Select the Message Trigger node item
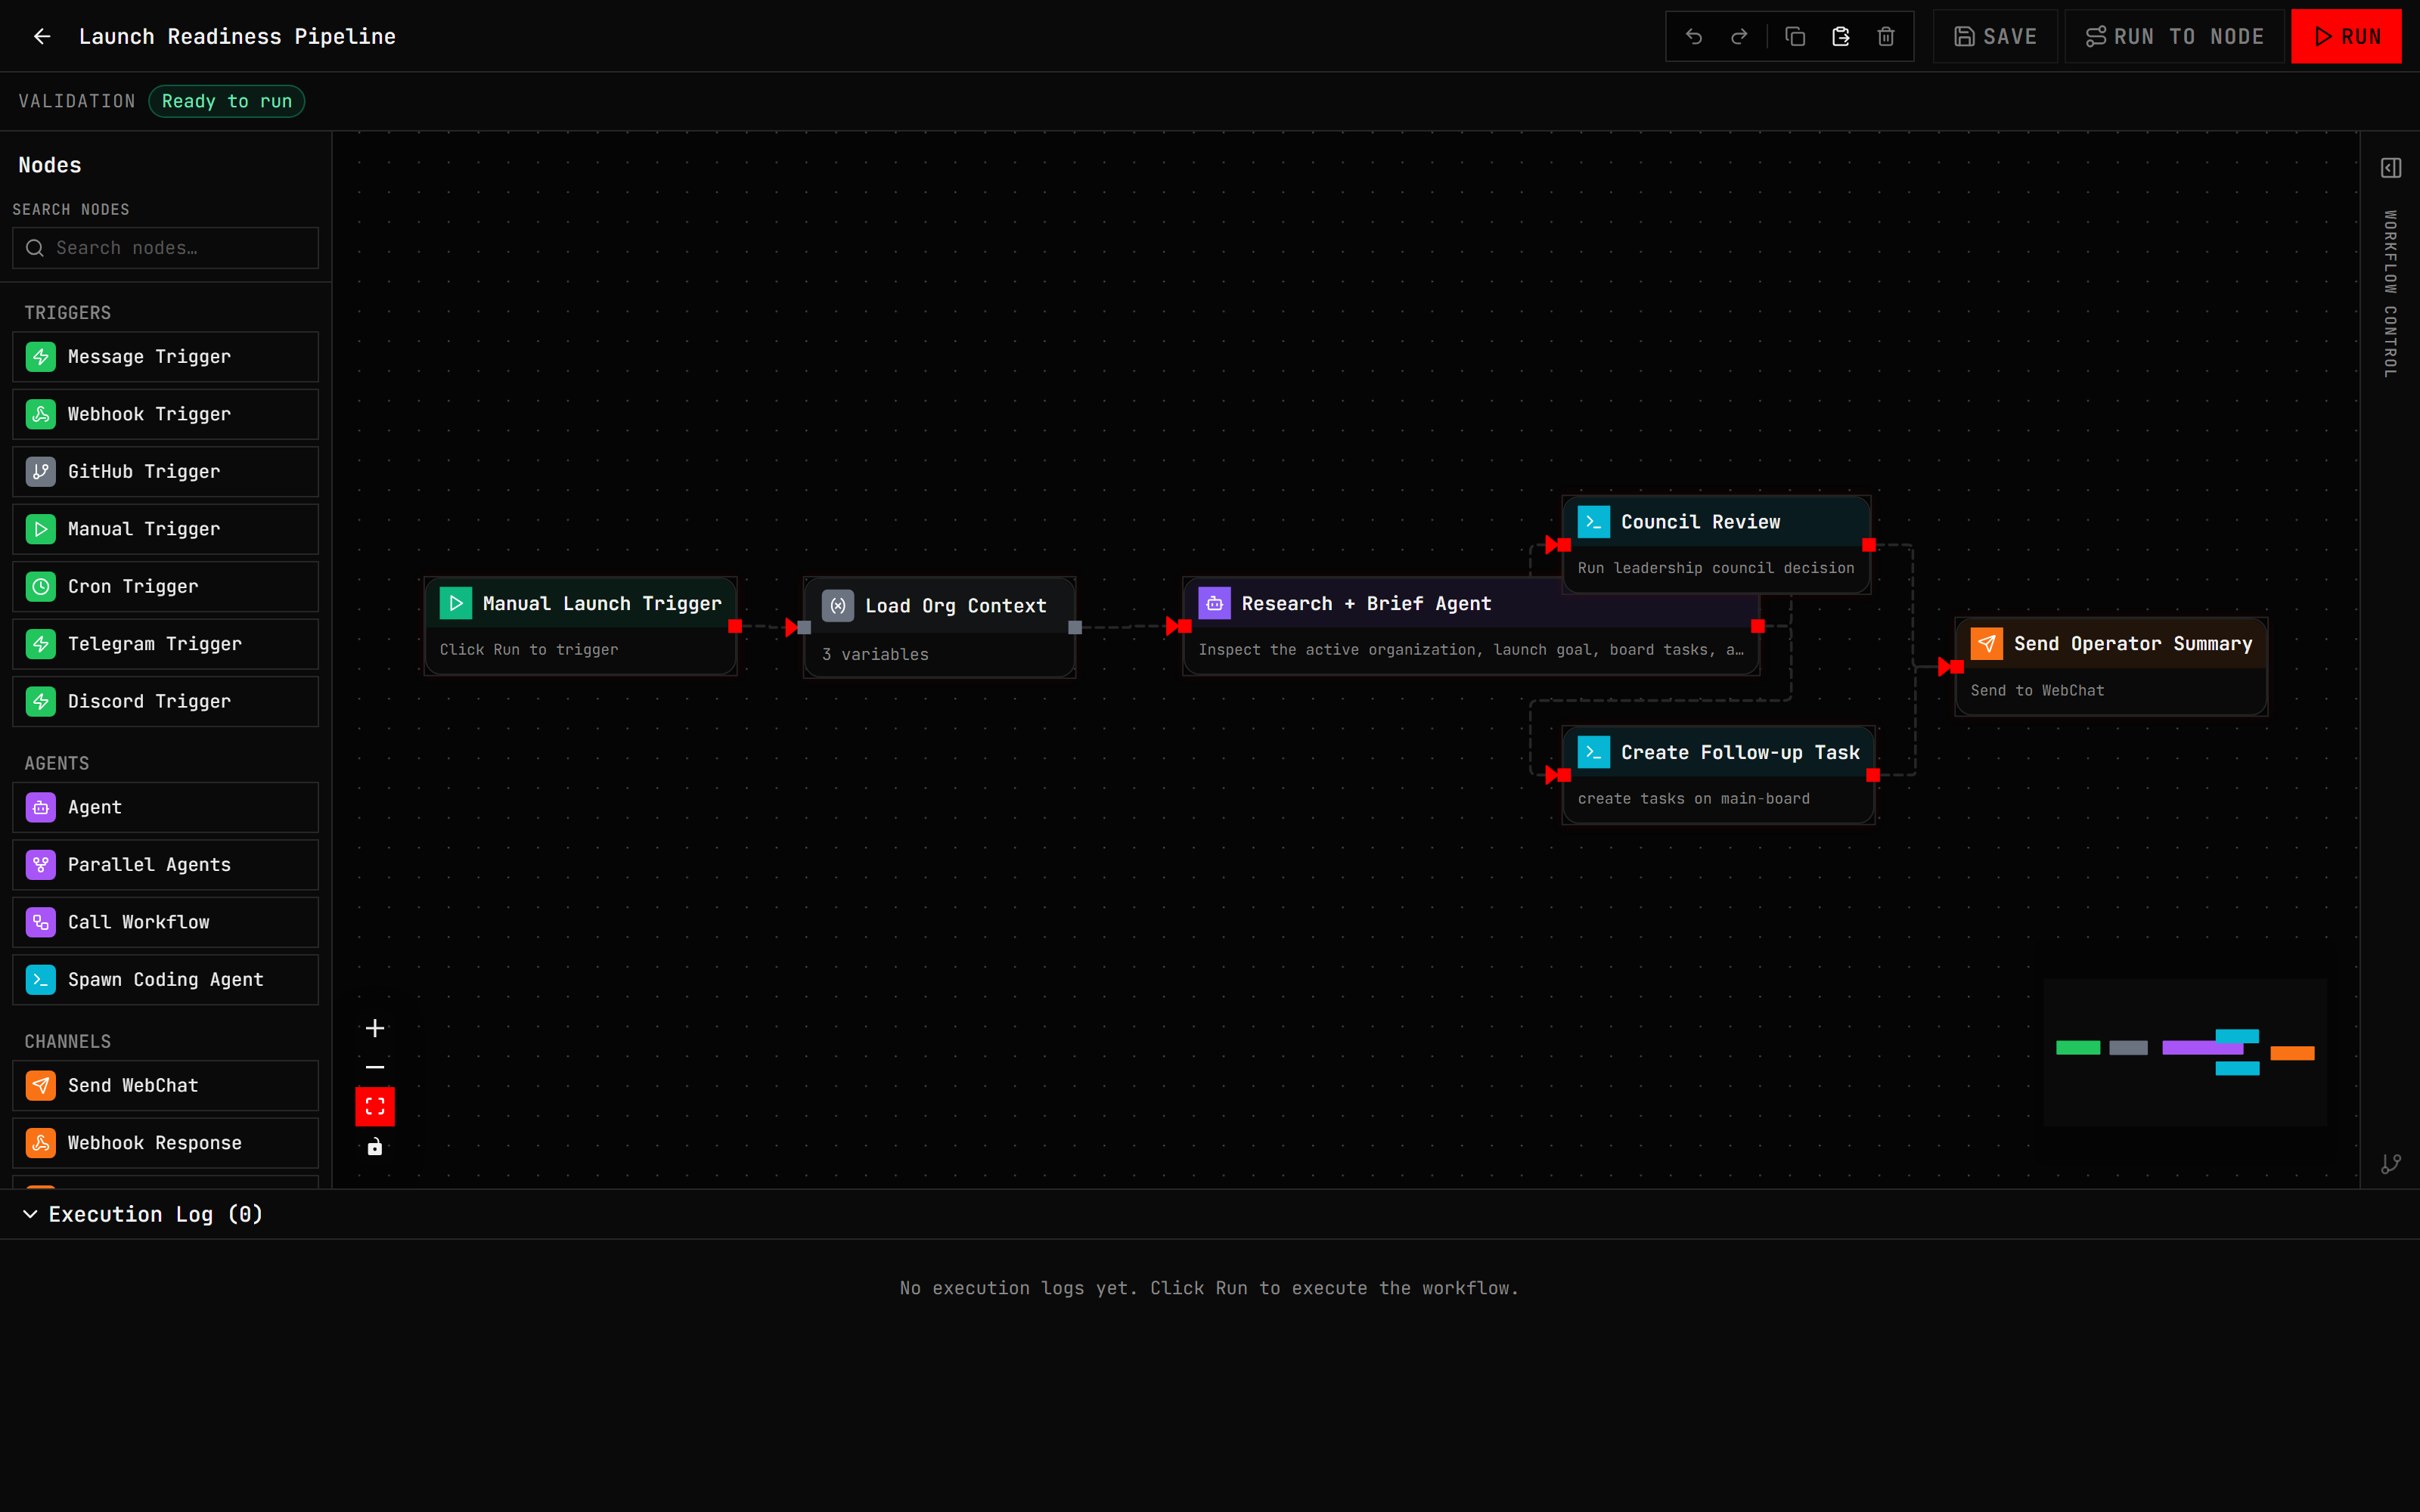 165,357
